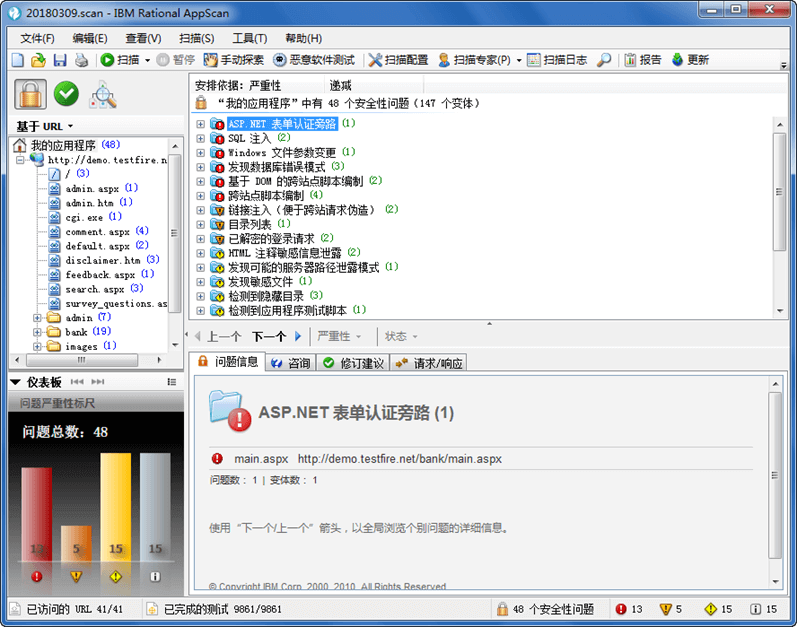Click the orange medium-severity icon under the chart
797x627 pixels.
coord(76,577)
